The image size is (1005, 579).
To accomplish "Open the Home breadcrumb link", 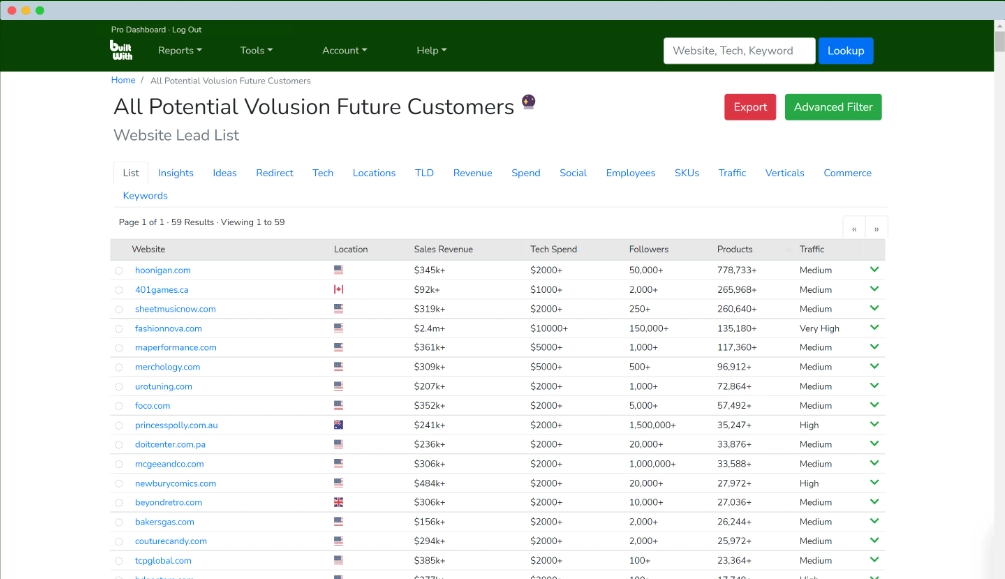I will coord(123,80).
